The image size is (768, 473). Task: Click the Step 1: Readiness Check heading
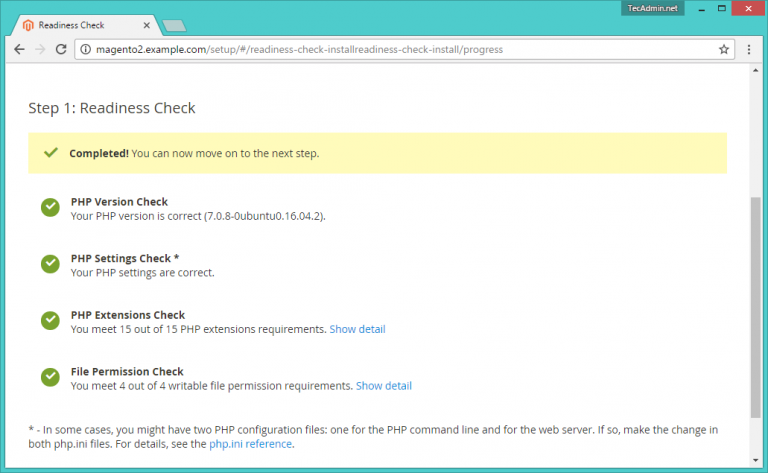[112, 108]
